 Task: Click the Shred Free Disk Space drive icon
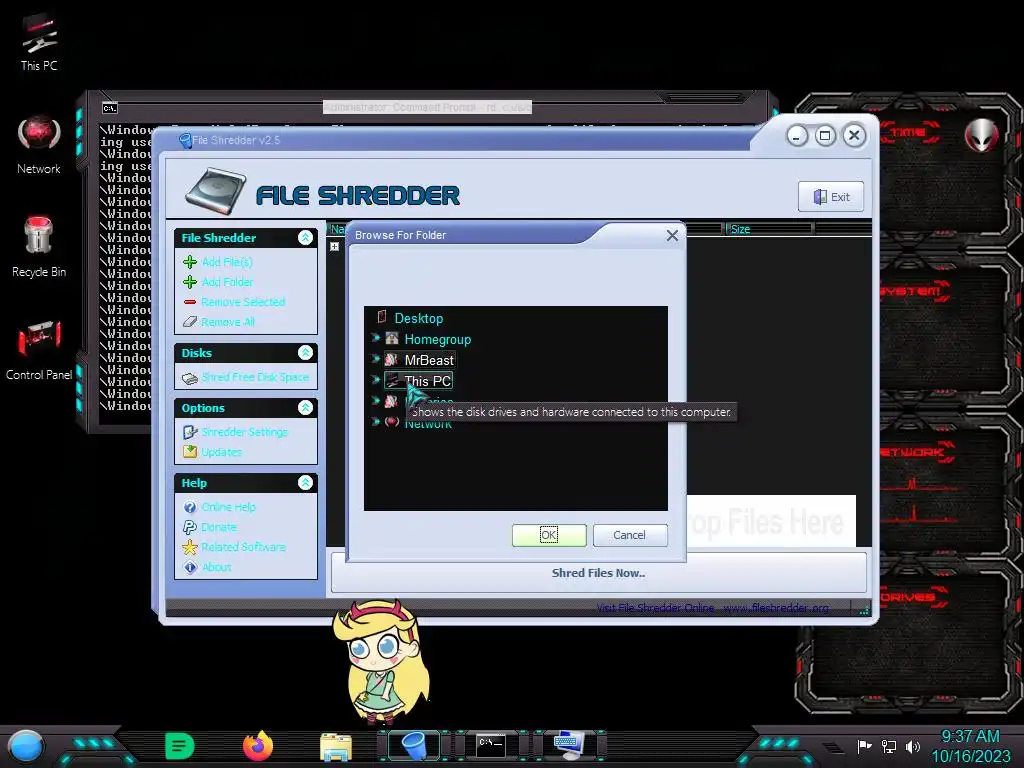point(190,378)
